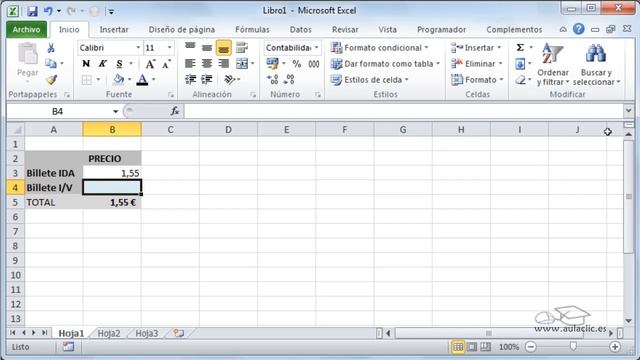
Task: Open the Contabilidad number format dropdown
Action: coord(316,48)
